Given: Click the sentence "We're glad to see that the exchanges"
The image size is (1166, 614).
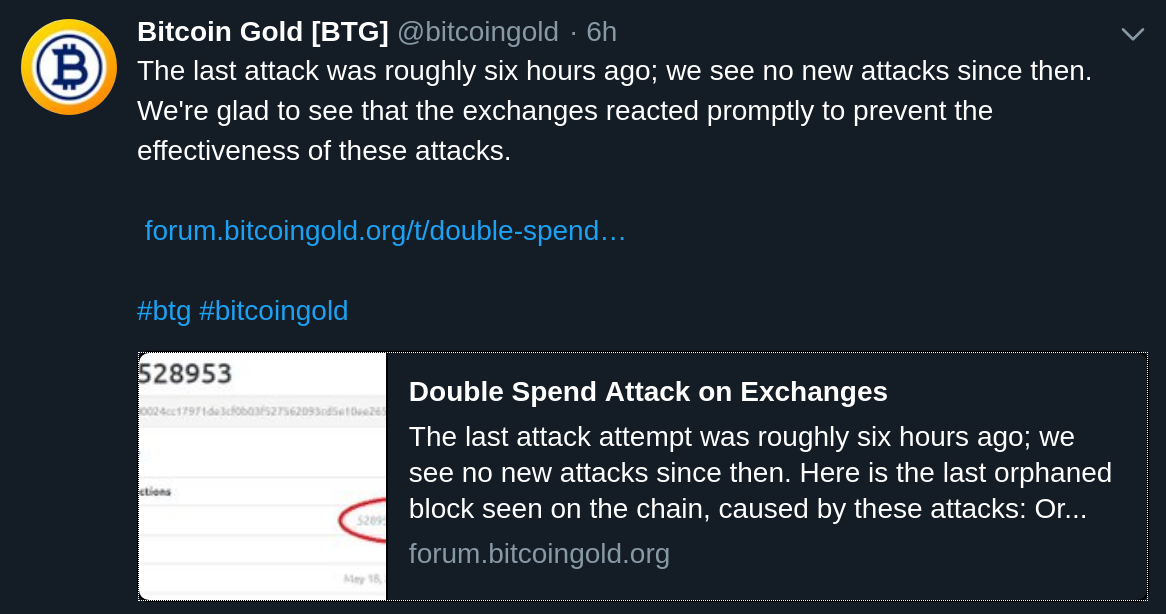Looking at the screenshot, I should [369, 111].
